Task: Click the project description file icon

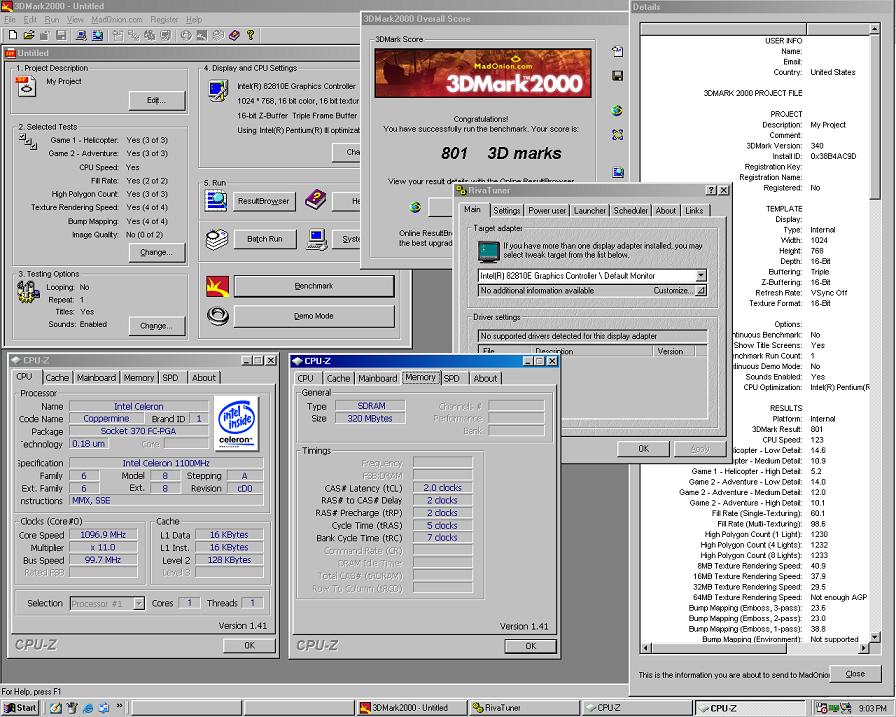Action: tap(26, 87)
